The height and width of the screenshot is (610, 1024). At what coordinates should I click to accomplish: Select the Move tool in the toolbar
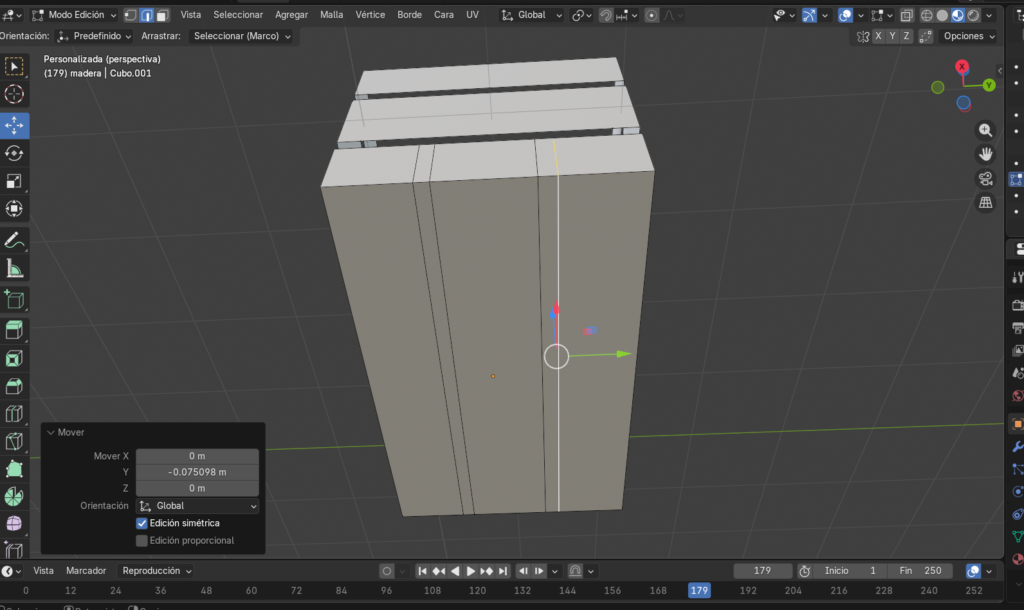[15, 125]
